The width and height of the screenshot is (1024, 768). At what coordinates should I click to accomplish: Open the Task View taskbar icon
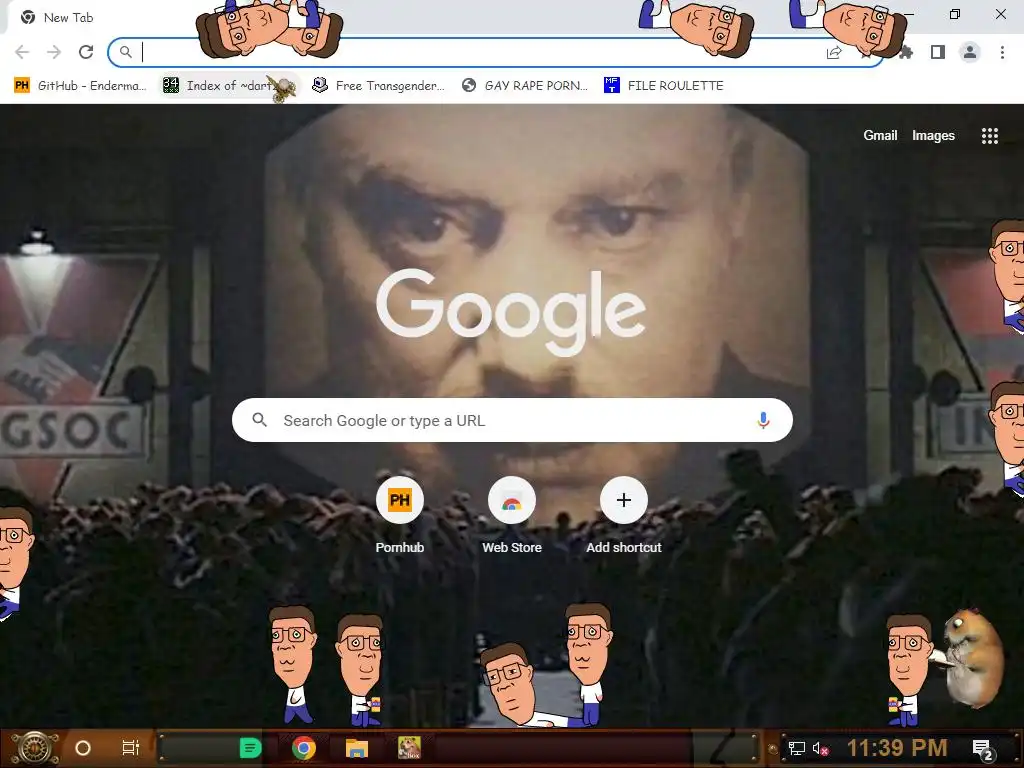pos(131,748)
